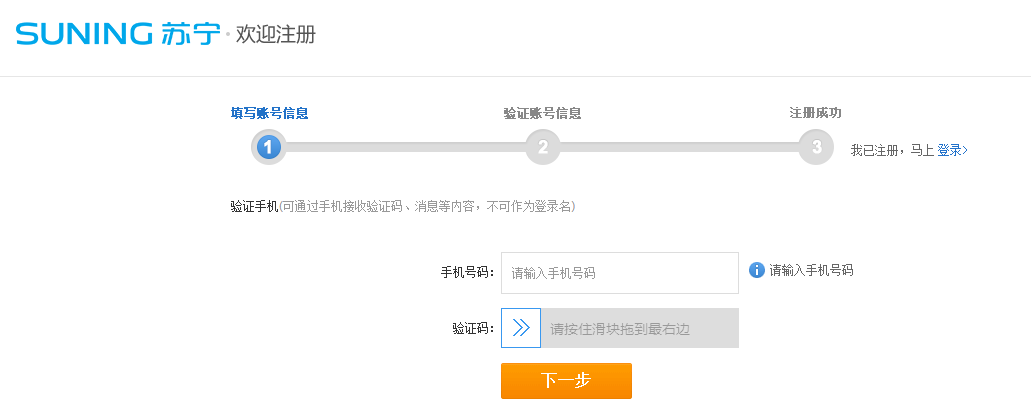Click the SUNING logo

click(83, 34)
